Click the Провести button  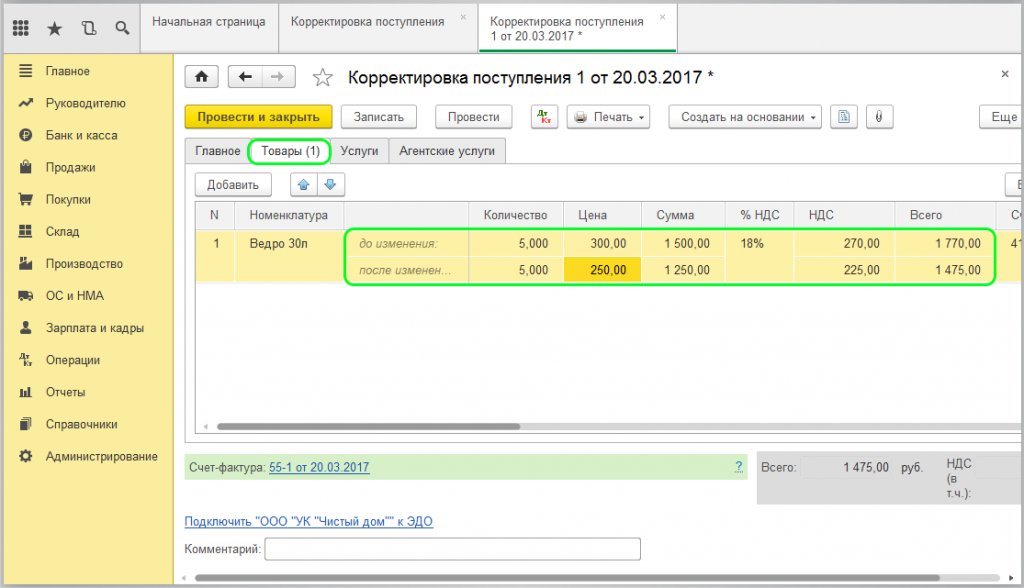[x=473, y=117]
